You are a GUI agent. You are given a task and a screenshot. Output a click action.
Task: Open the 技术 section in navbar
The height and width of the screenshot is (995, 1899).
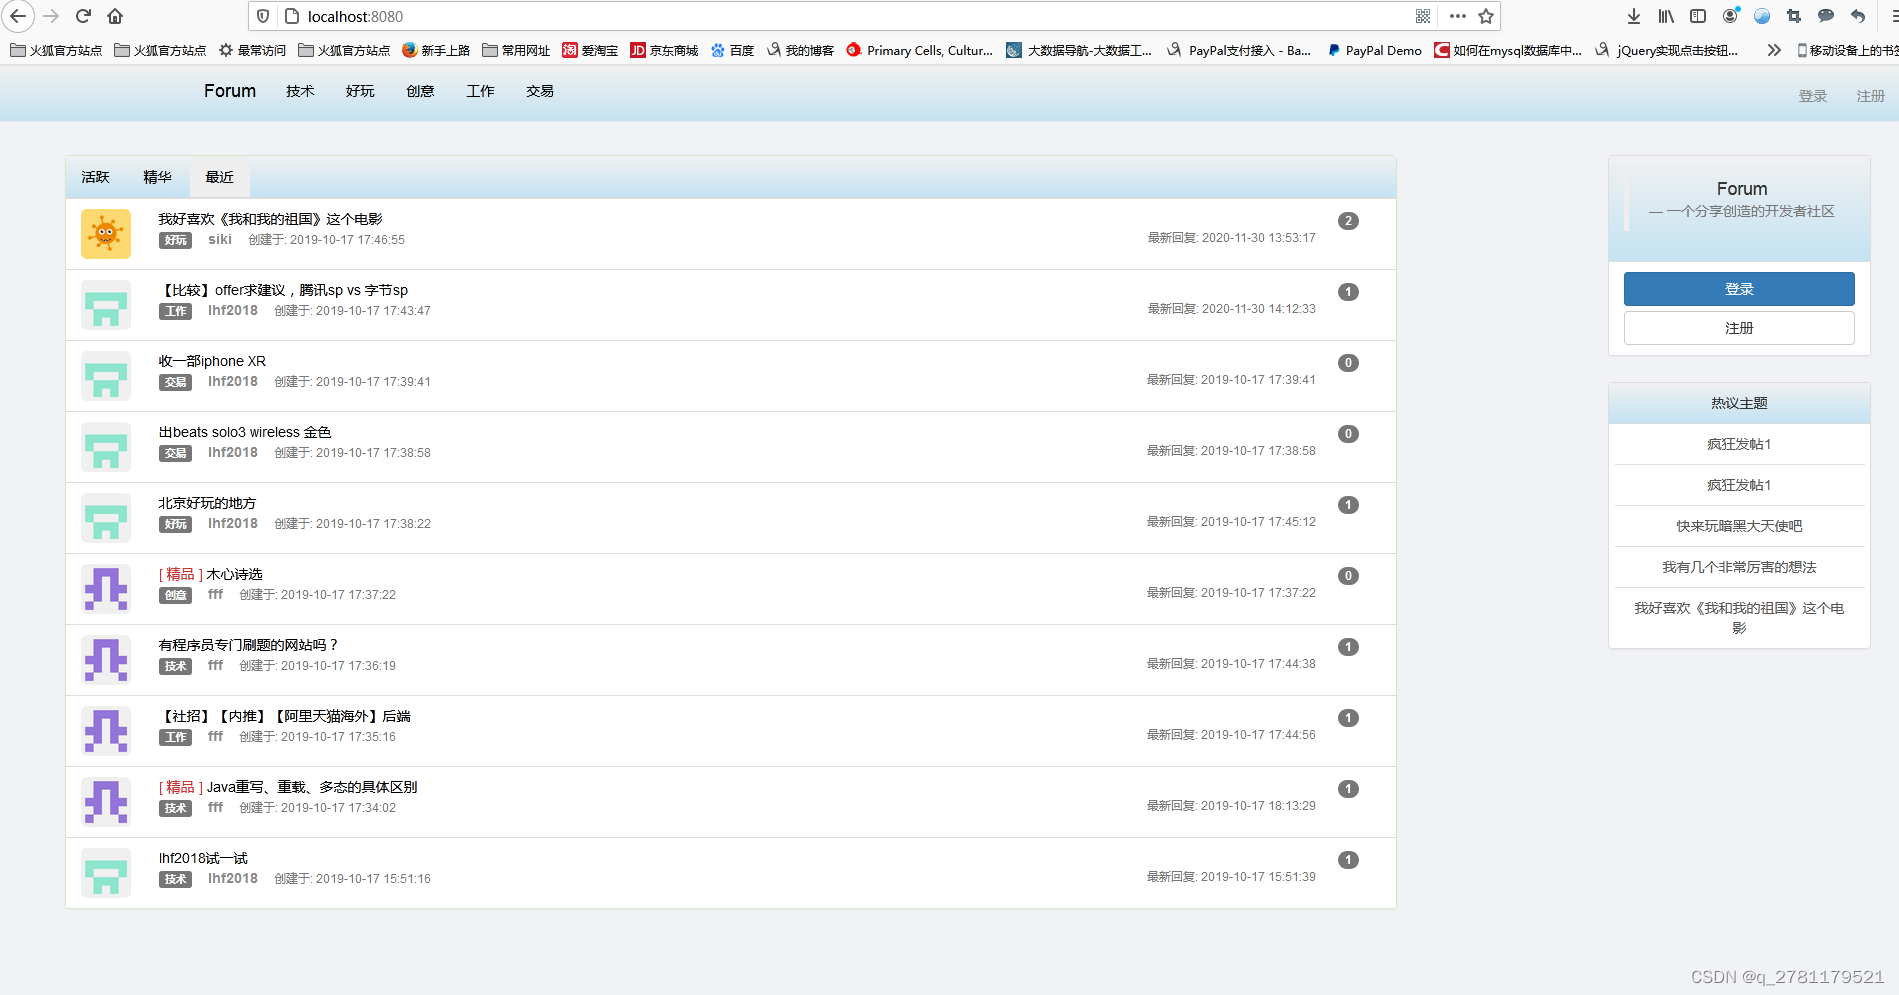(300, 91)
